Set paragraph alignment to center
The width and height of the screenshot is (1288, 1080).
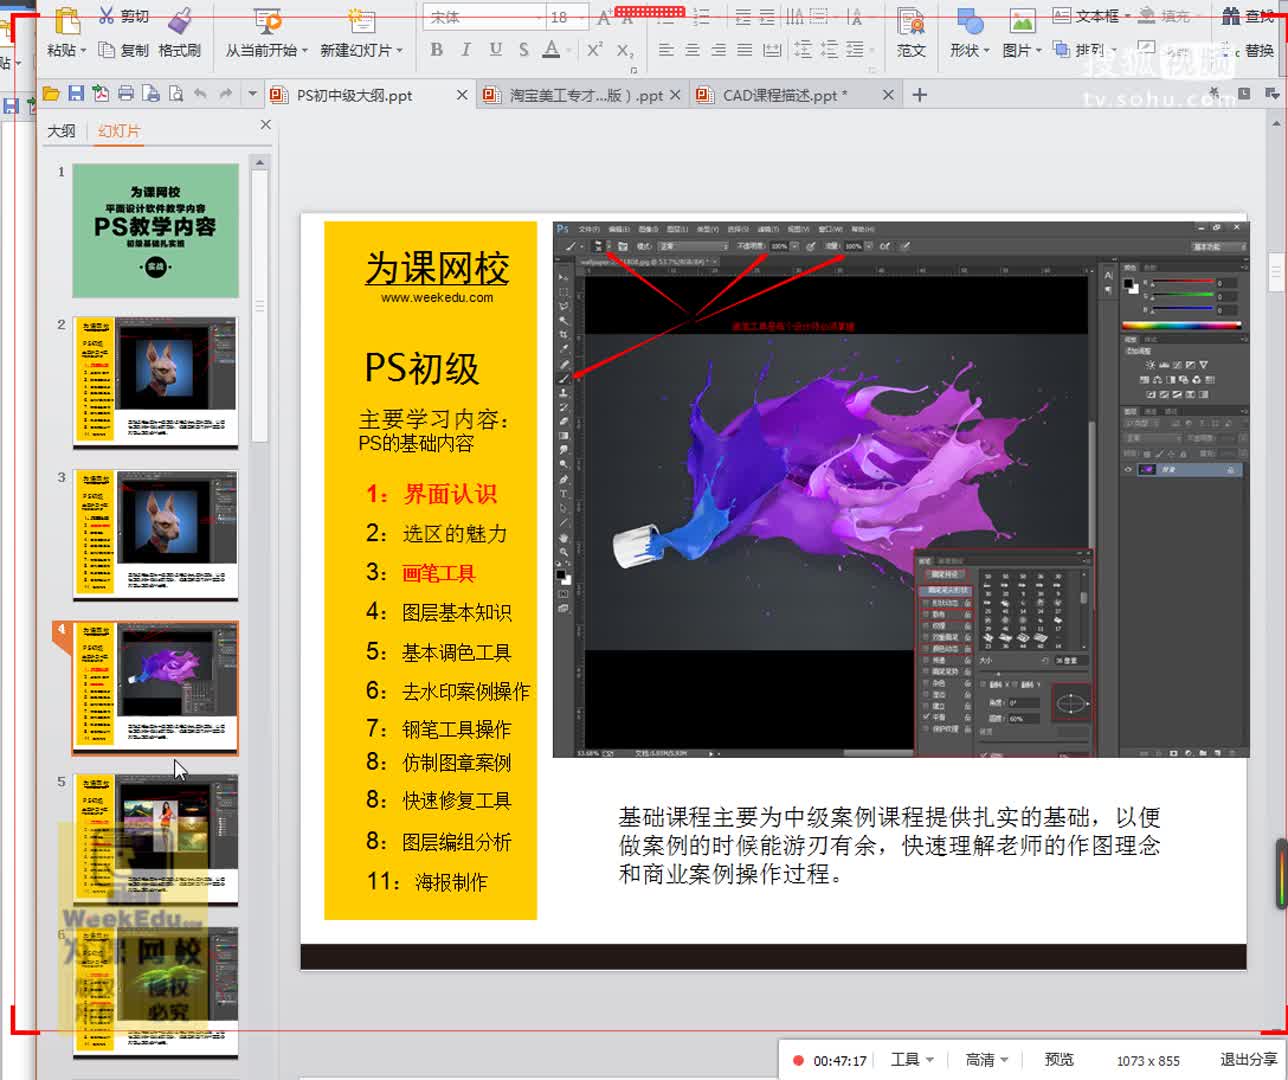pos(692,49)
